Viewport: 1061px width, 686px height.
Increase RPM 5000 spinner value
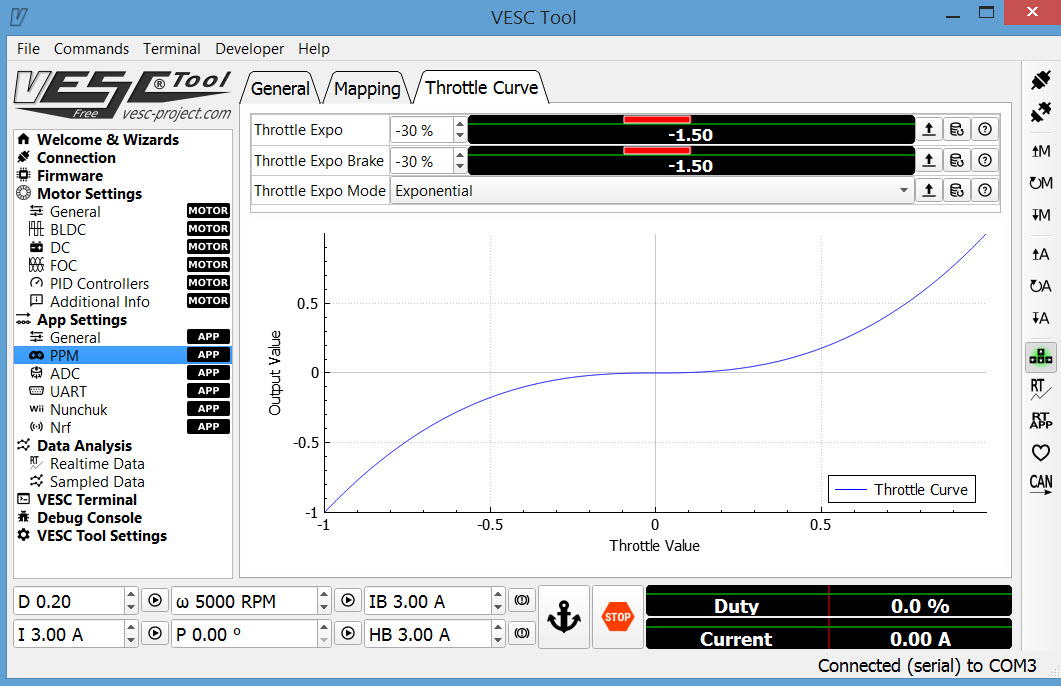[324, 594]
